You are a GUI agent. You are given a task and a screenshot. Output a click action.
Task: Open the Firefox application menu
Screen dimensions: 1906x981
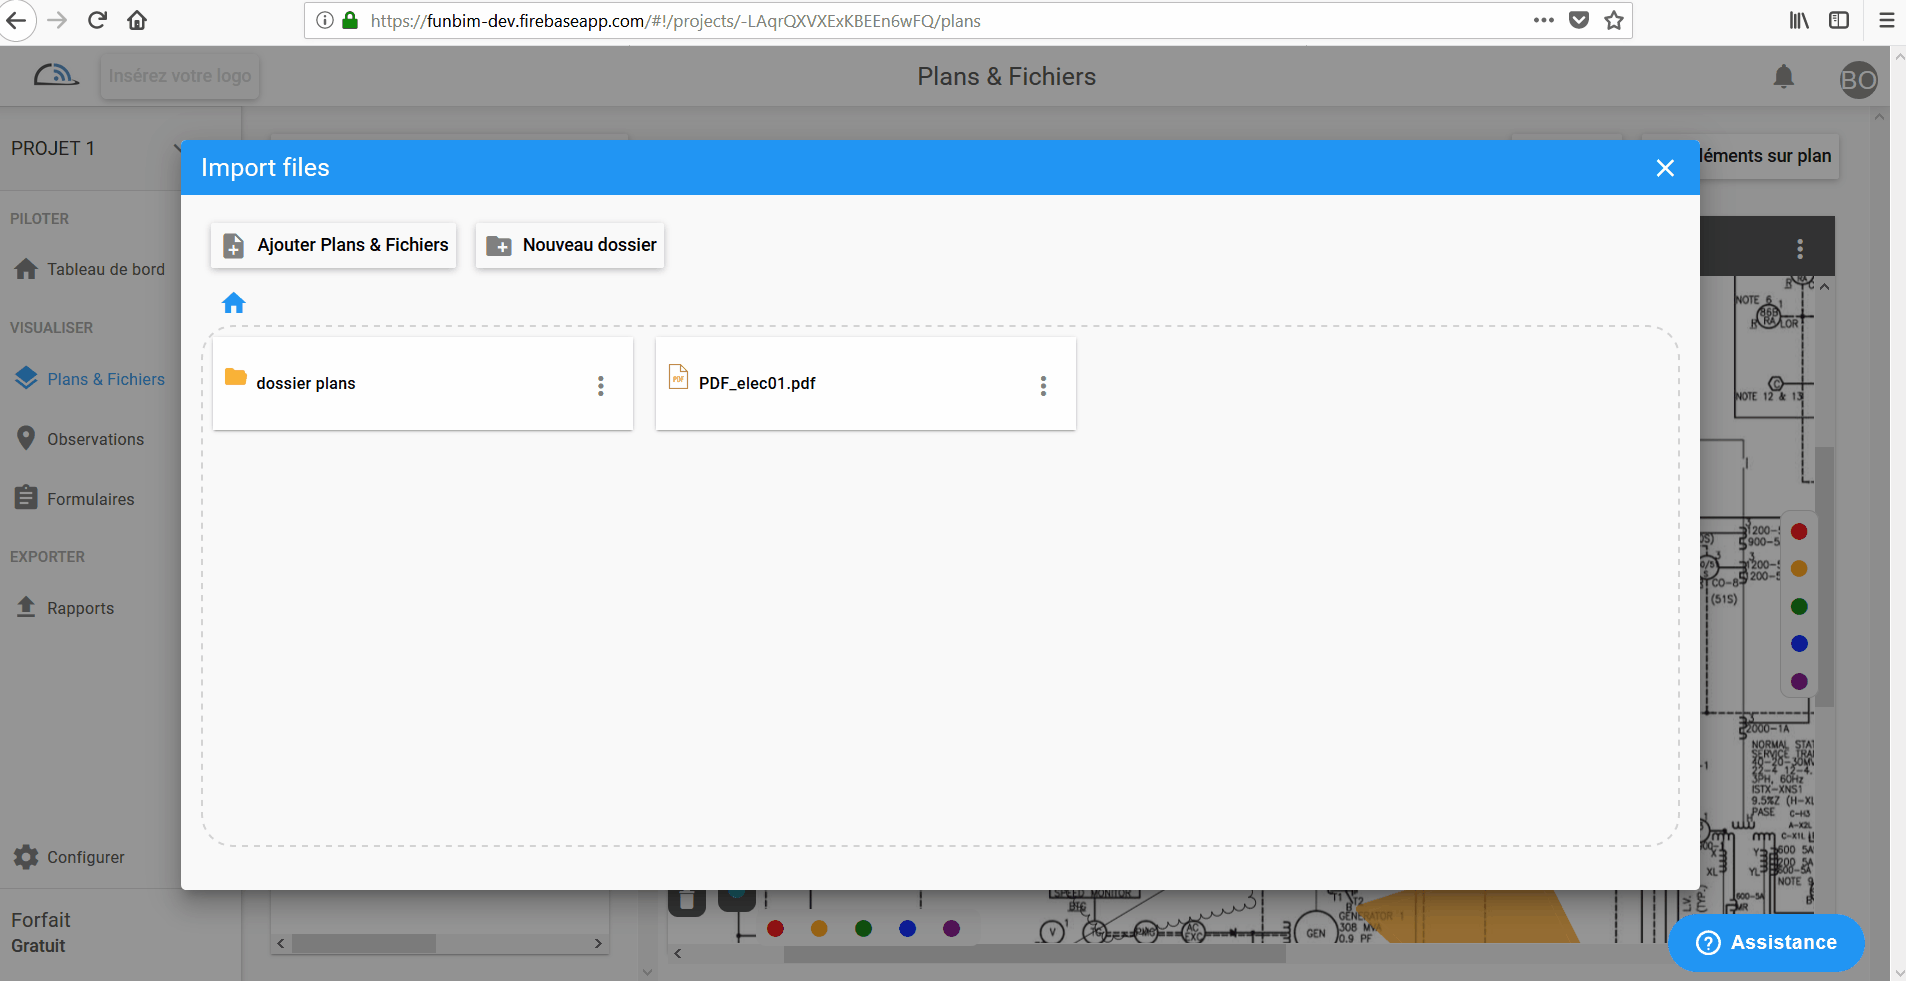point(1886,20)
